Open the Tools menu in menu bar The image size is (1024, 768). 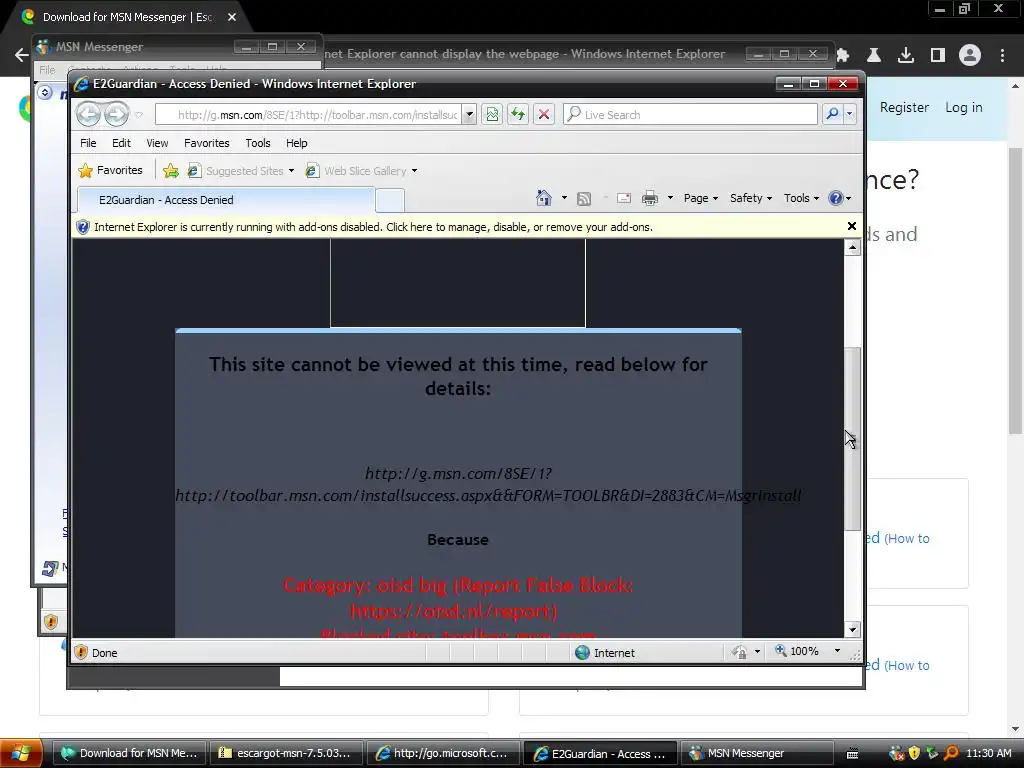click(x=258, y=143)
